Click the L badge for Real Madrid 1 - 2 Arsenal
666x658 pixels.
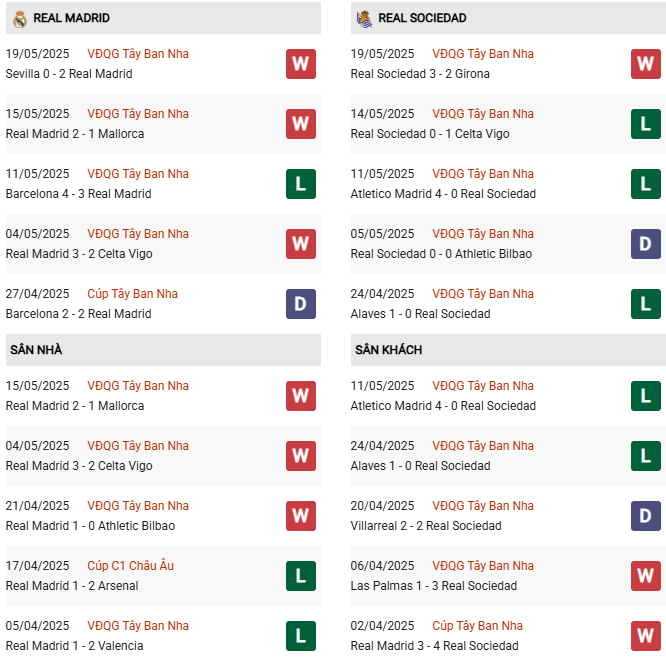[x=300, y=576]
